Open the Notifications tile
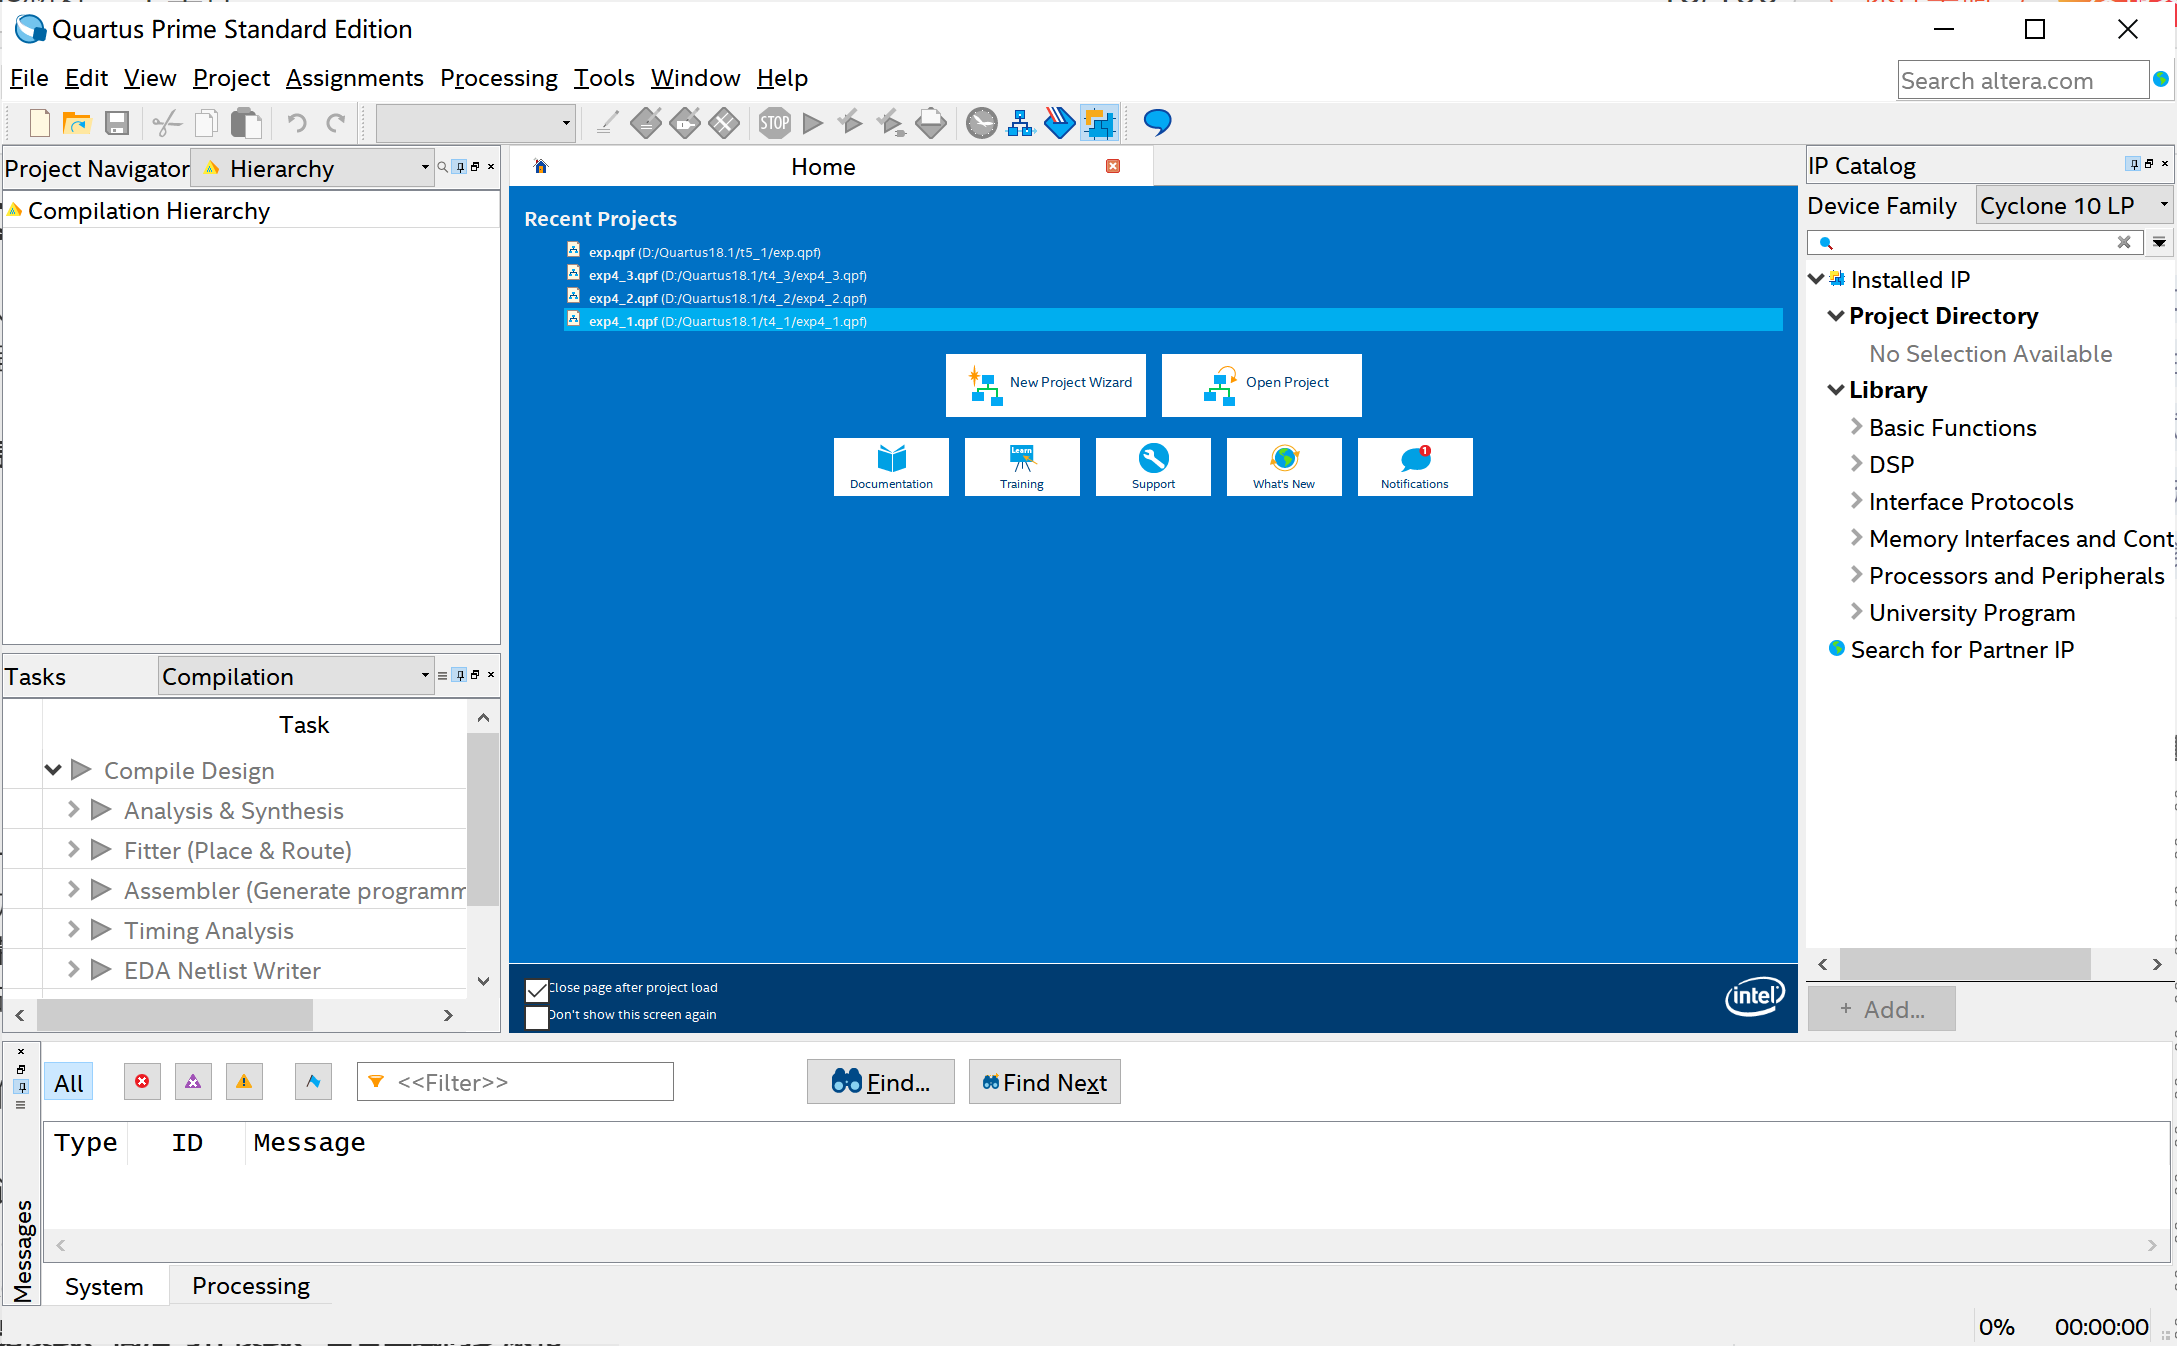The width and height of the screenshot is (2177, 1346). [1414, 466]
